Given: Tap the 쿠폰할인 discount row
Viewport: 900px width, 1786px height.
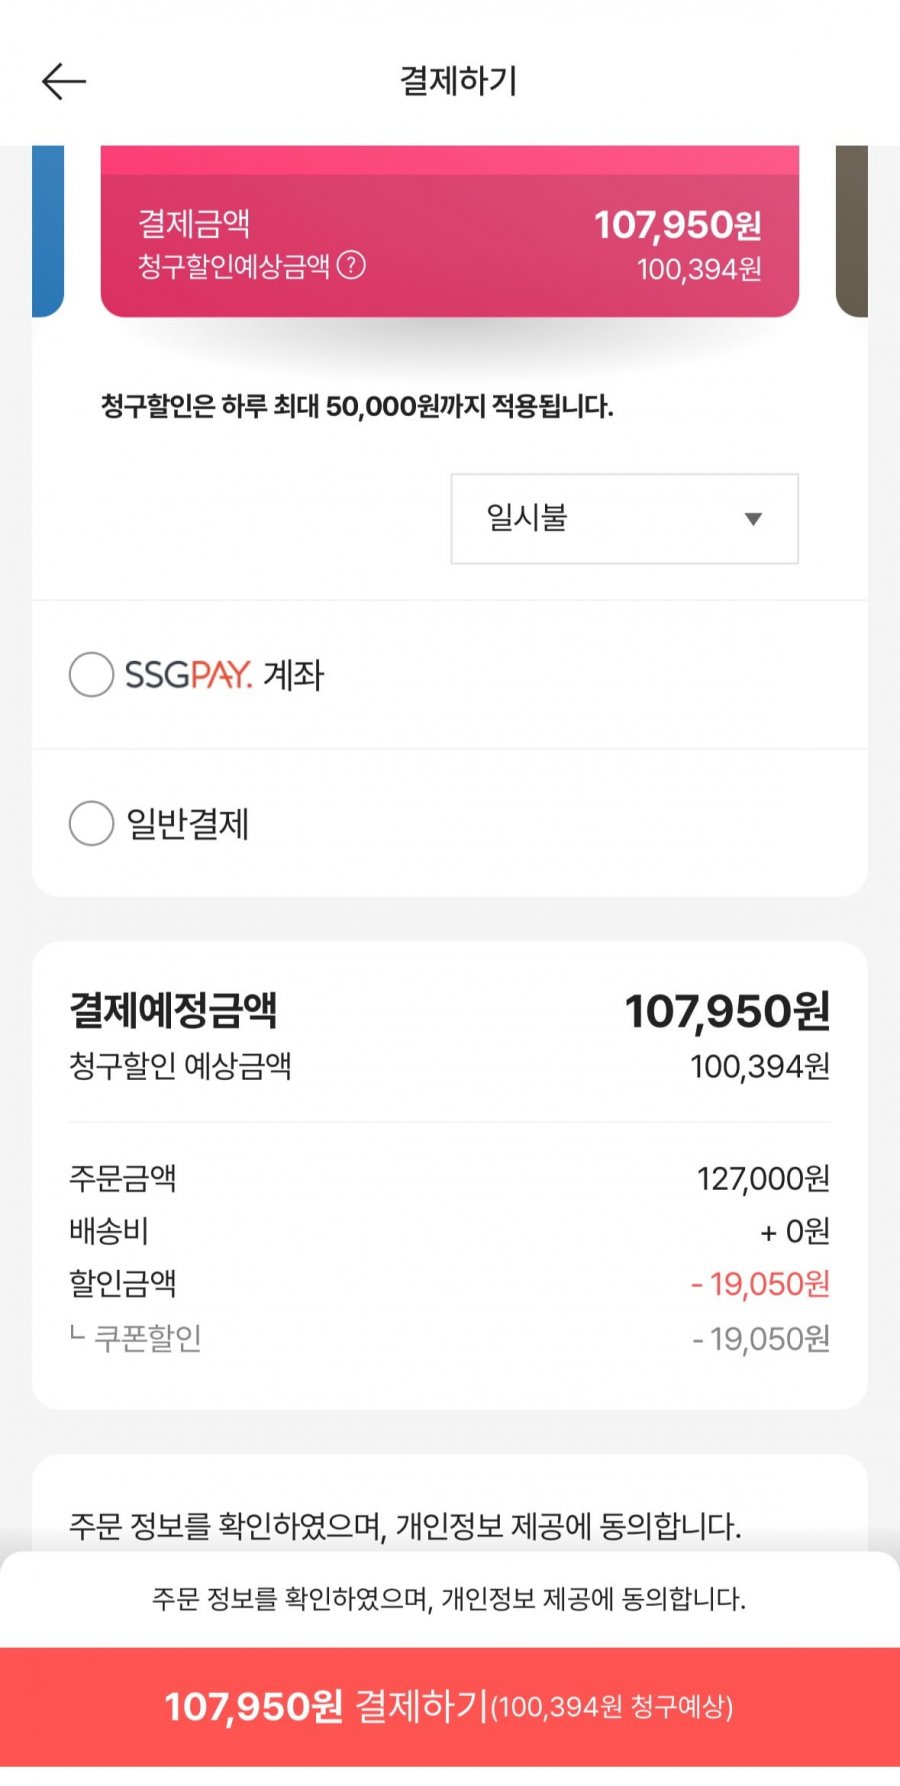Looking at the screenshot, I should point(450,1338).
